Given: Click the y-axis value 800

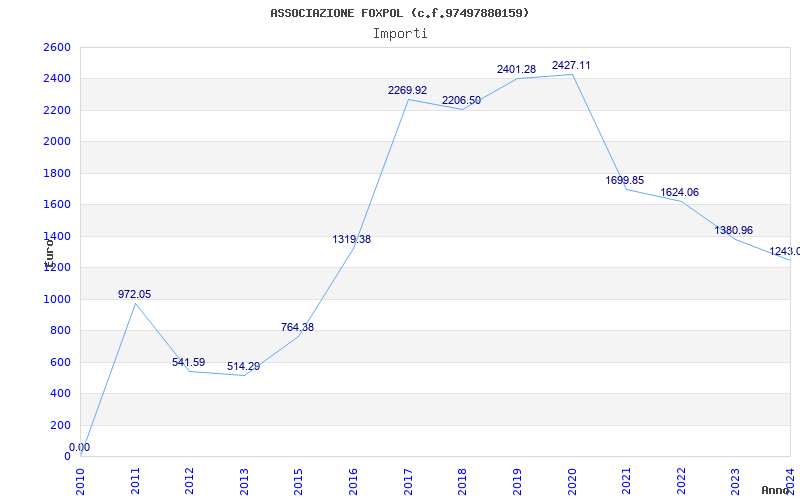Looking at the screenshot, I should pyautogui.click(x=60, y=331).
